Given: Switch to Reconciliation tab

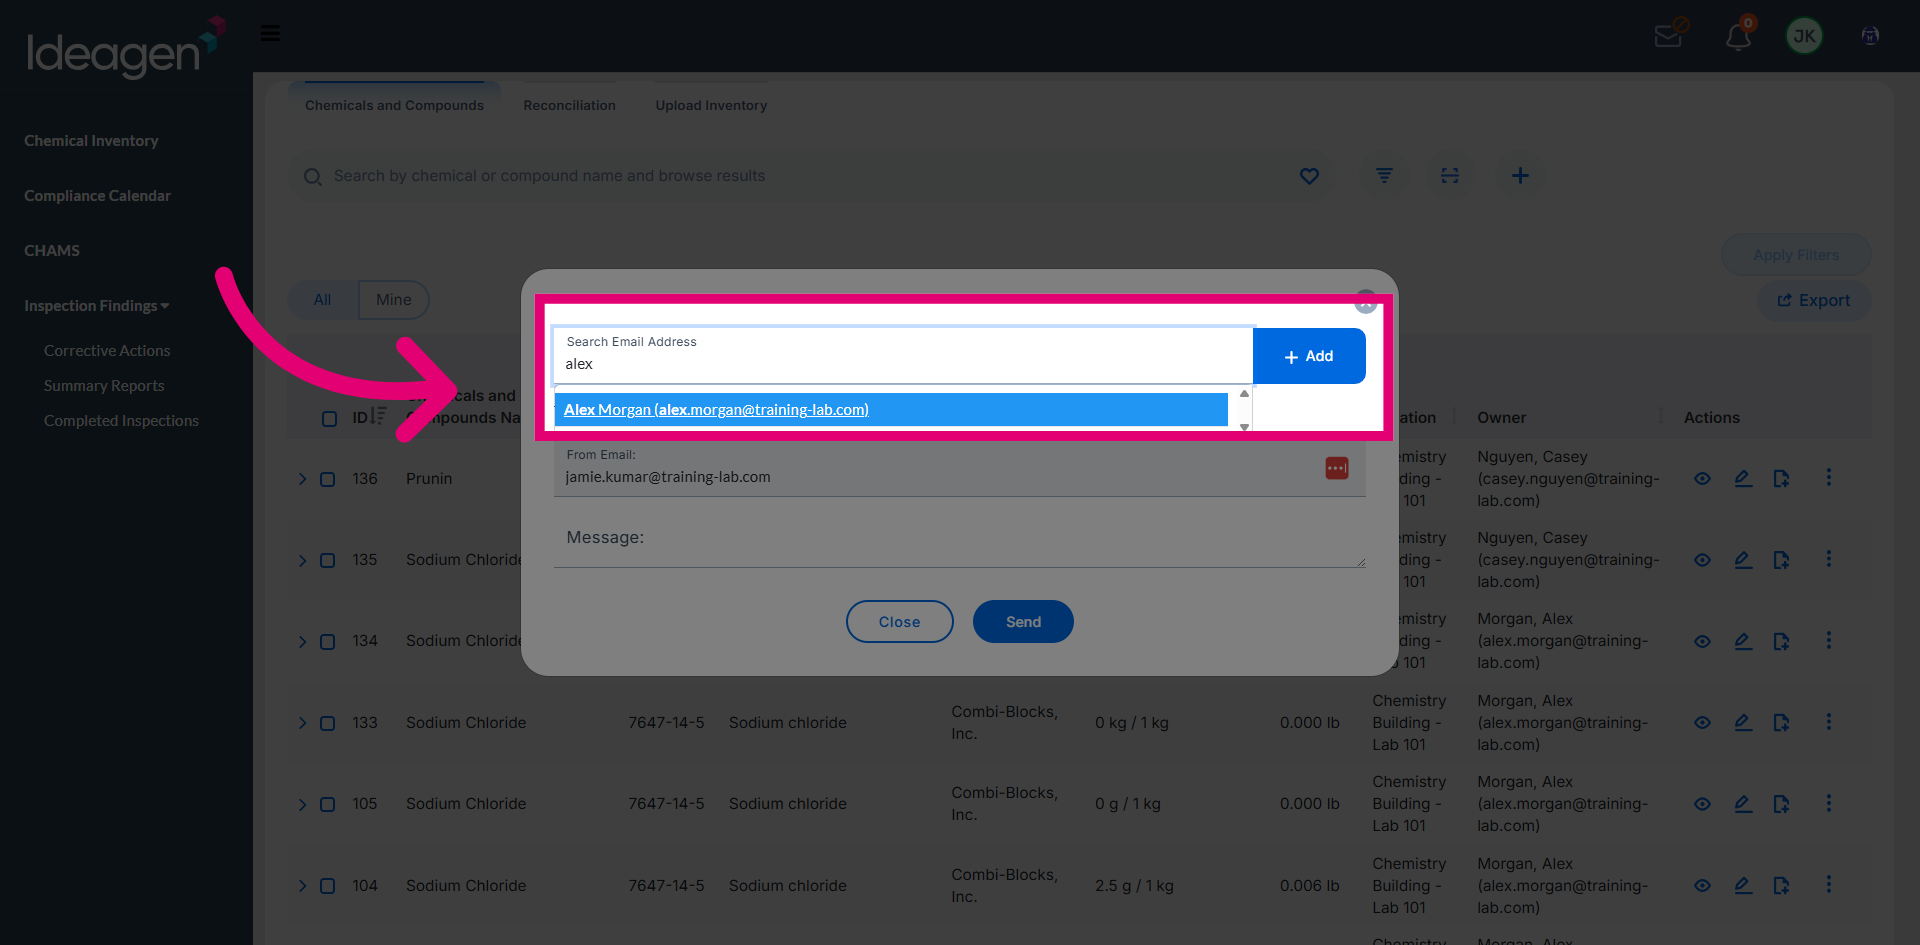Looking at the screenshot, I should (x=569, y=105).
